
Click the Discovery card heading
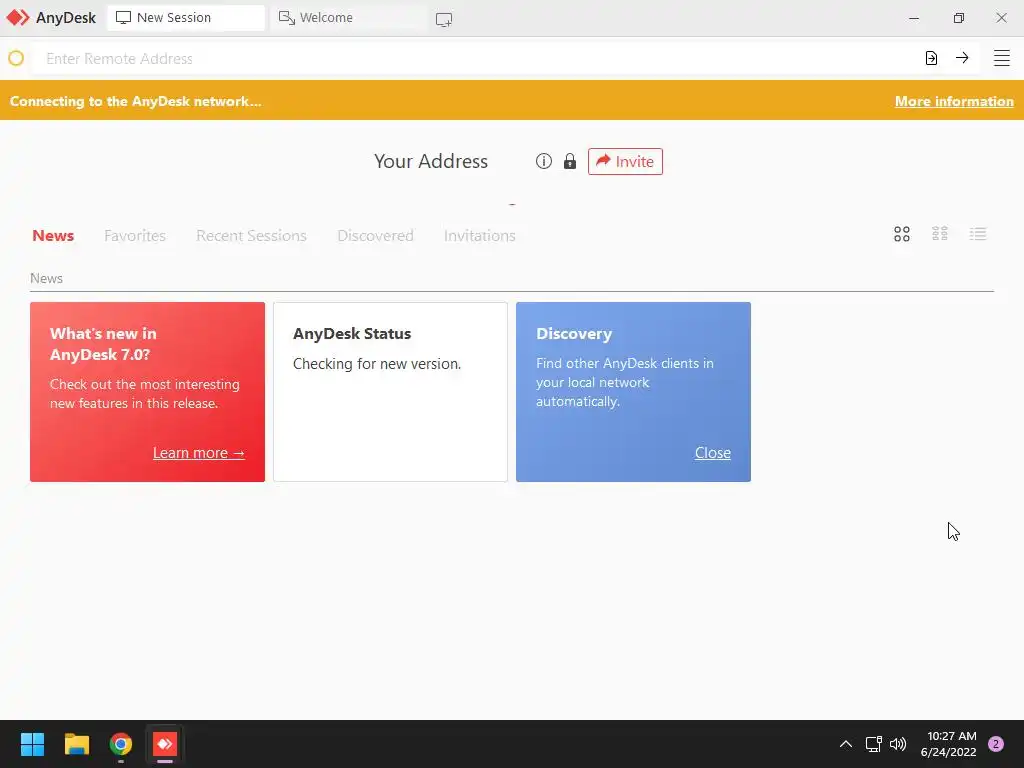(574, 334)
